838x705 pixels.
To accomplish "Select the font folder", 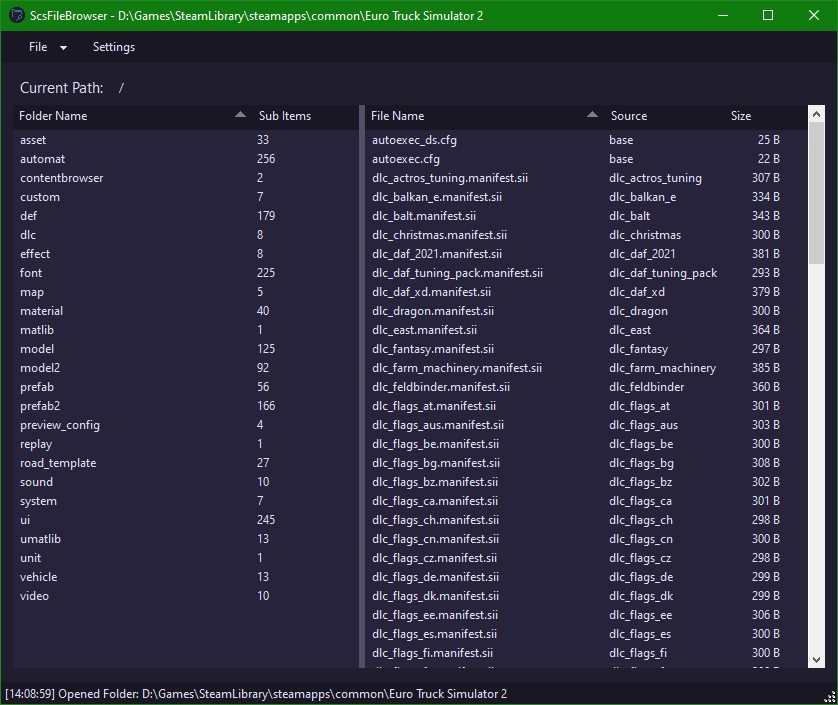I will [186, 273].
